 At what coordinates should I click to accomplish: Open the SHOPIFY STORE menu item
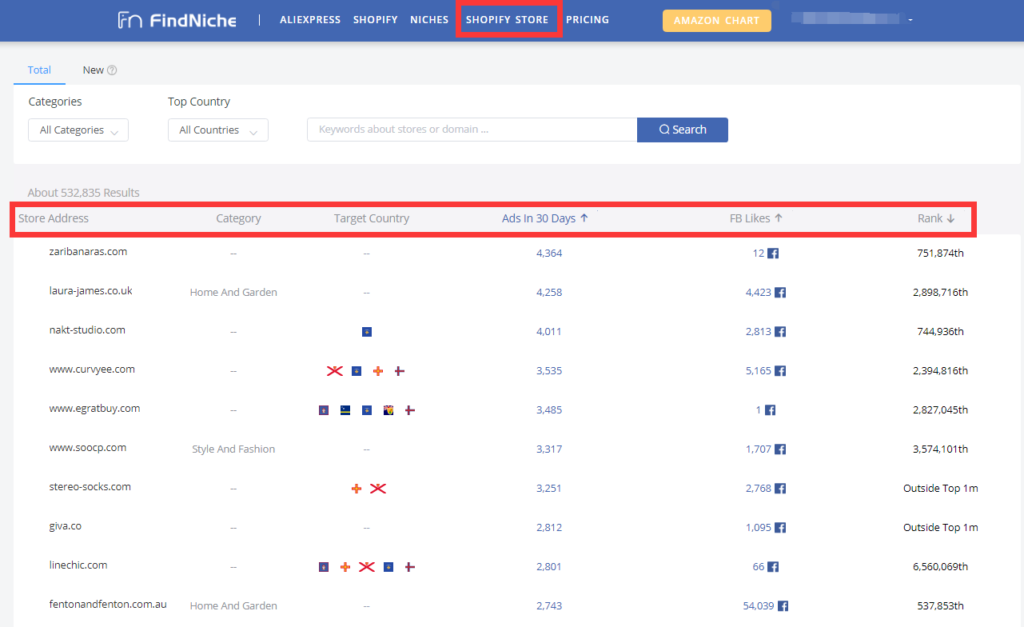[x=507, y=20]
